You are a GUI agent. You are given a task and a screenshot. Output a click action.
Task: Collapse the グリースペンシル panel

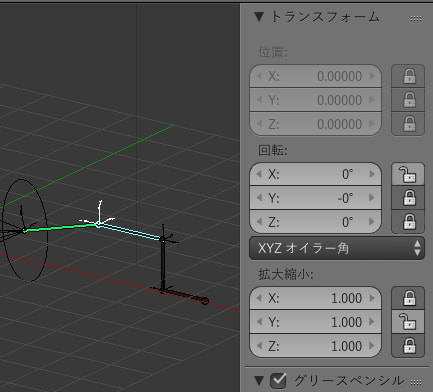pyautogui.click(x=259, y=380)
